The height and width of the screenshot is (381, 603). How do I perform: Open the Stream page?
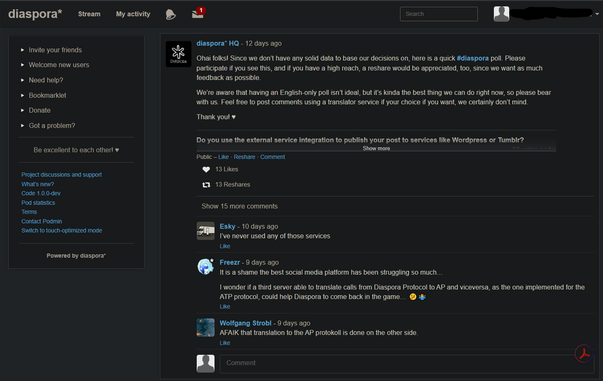point(89,14)
